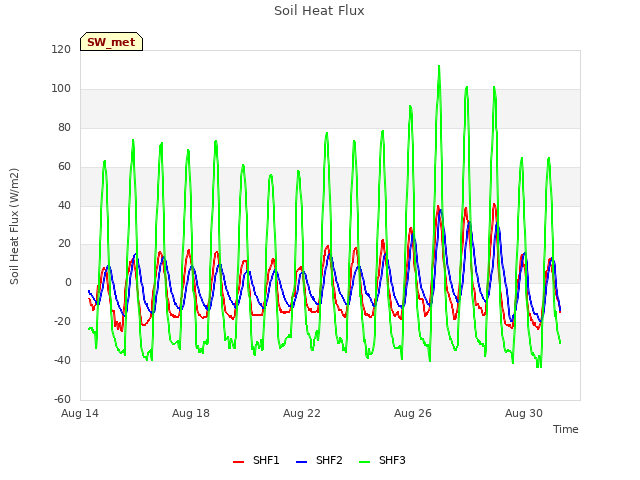Image resolution: width=640 pixels, height=480 pixels.
Task: Click the -60 y-axis tick label
Action: tap(62, 399)
